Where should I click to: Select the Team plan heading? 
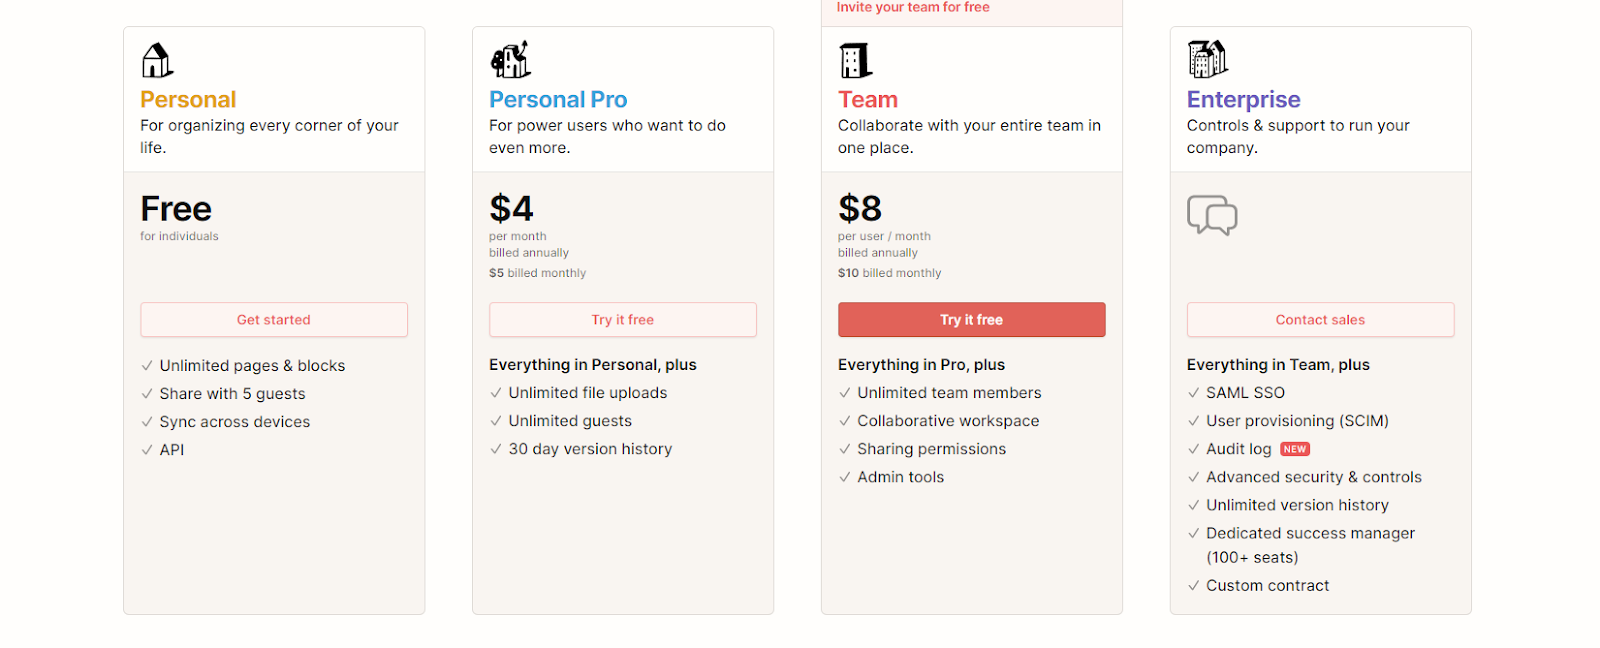click(868, 100)
